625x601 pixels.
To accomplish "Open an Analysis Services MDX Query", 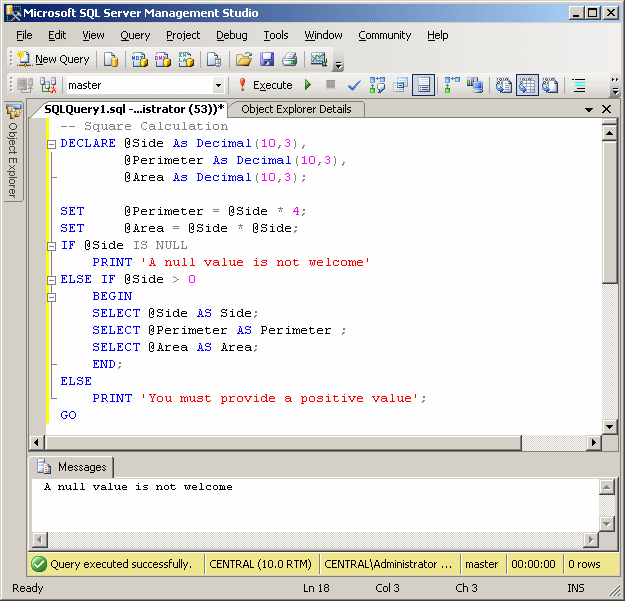I will click(x=140, y=59).
